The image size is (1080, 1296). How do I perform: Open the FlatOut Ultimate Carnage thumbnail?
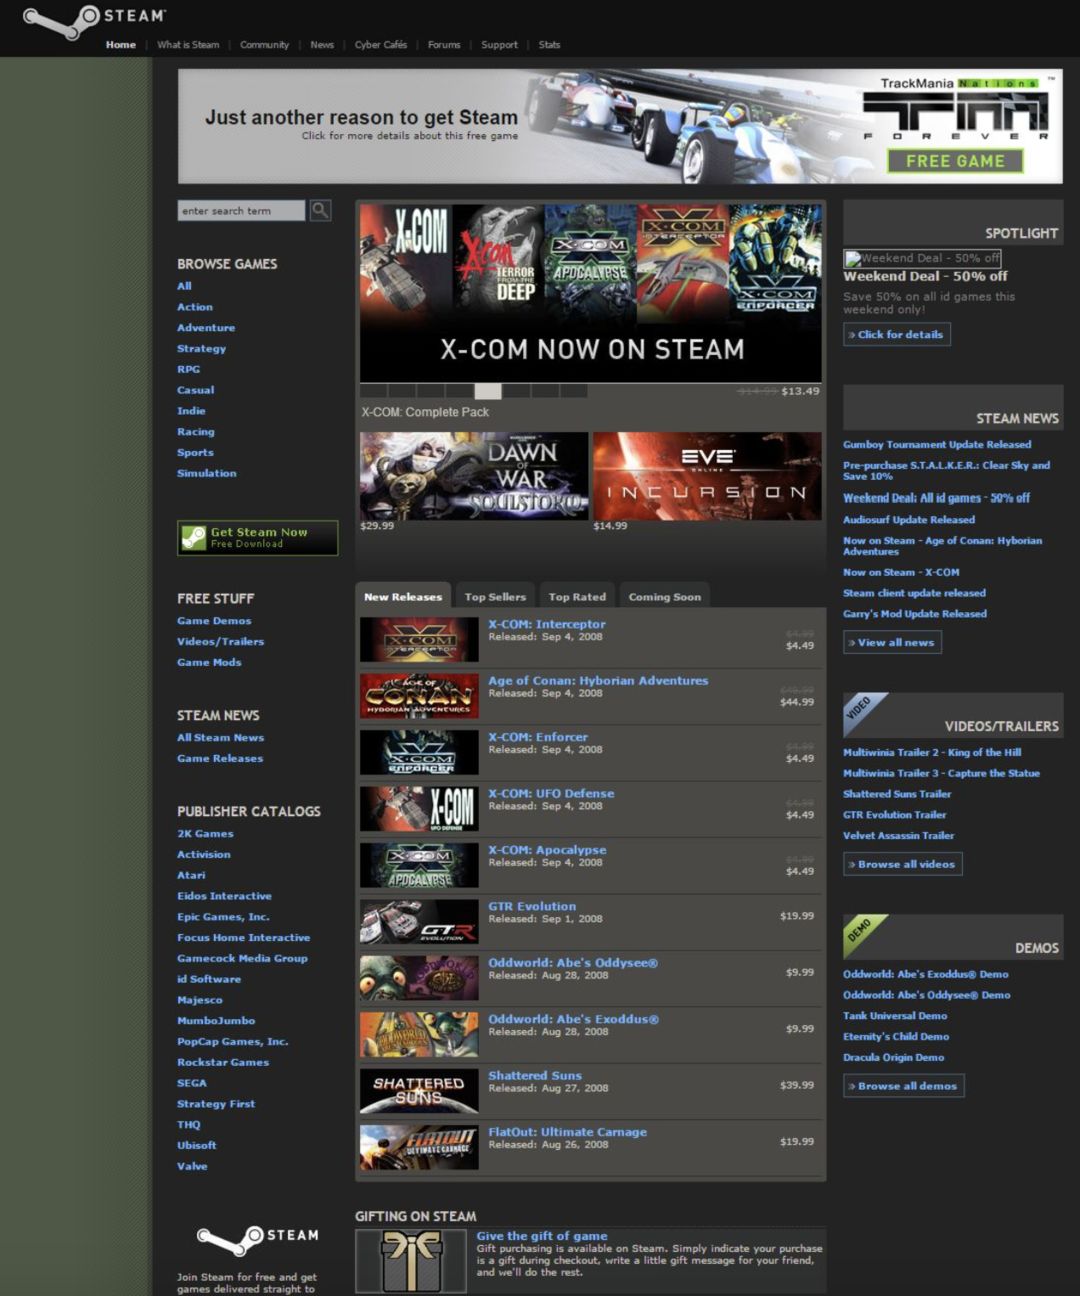pyautogui.click(x=419, y=1148)
